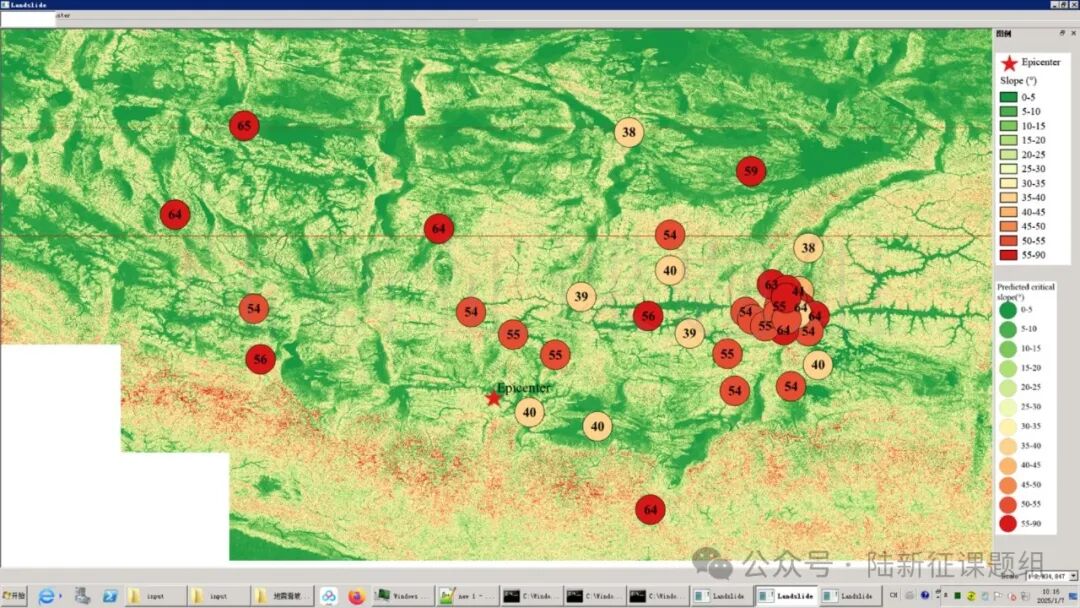The height and width of the screenshot is (608, 1080).
Task: Open the first input folder taskbar button
Action: (x=156, y=596)
